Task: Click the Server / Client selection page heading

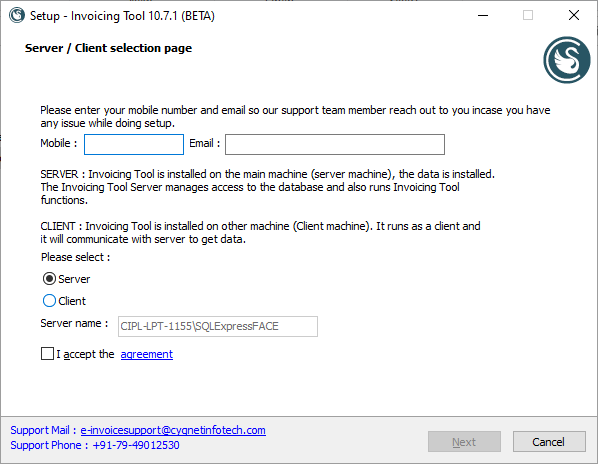Action: [108, 48]
